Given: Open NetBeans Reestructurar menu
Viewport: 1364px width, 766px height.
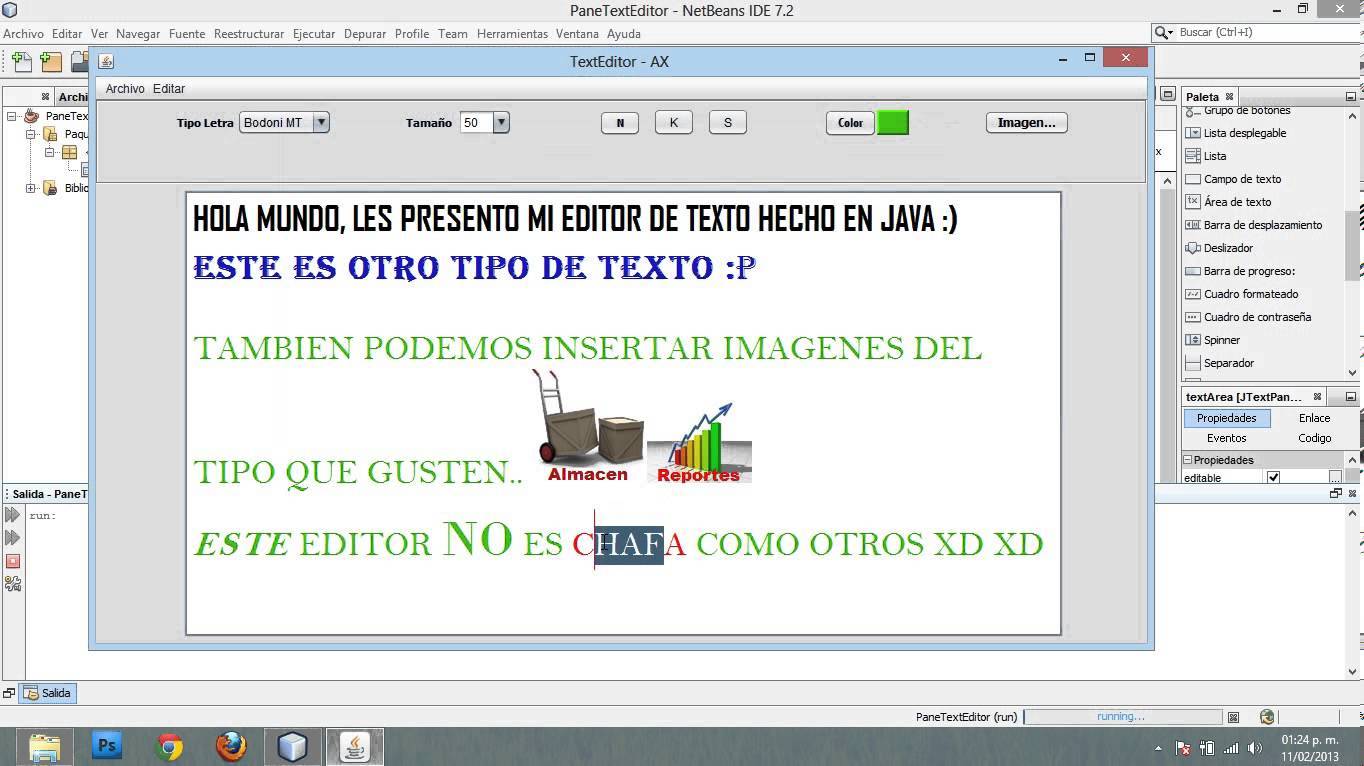Looking at the screenshot, I should click(249, 34).
